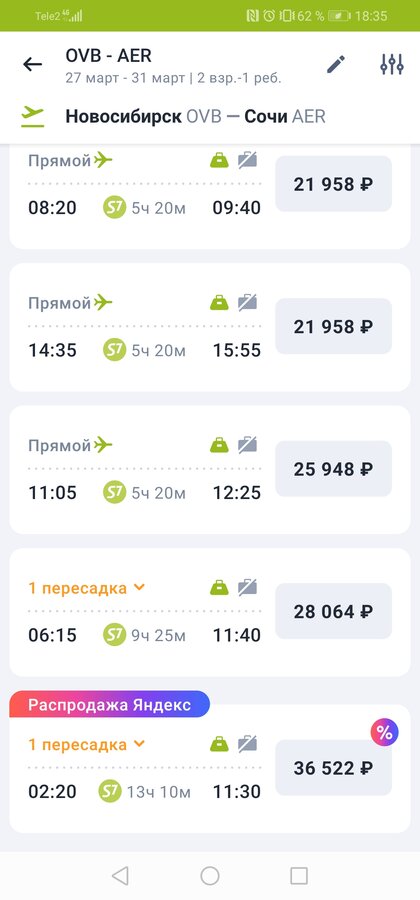
Task: Tap S7 airline logo on 14:35 flight
Action: pos(115,350)
